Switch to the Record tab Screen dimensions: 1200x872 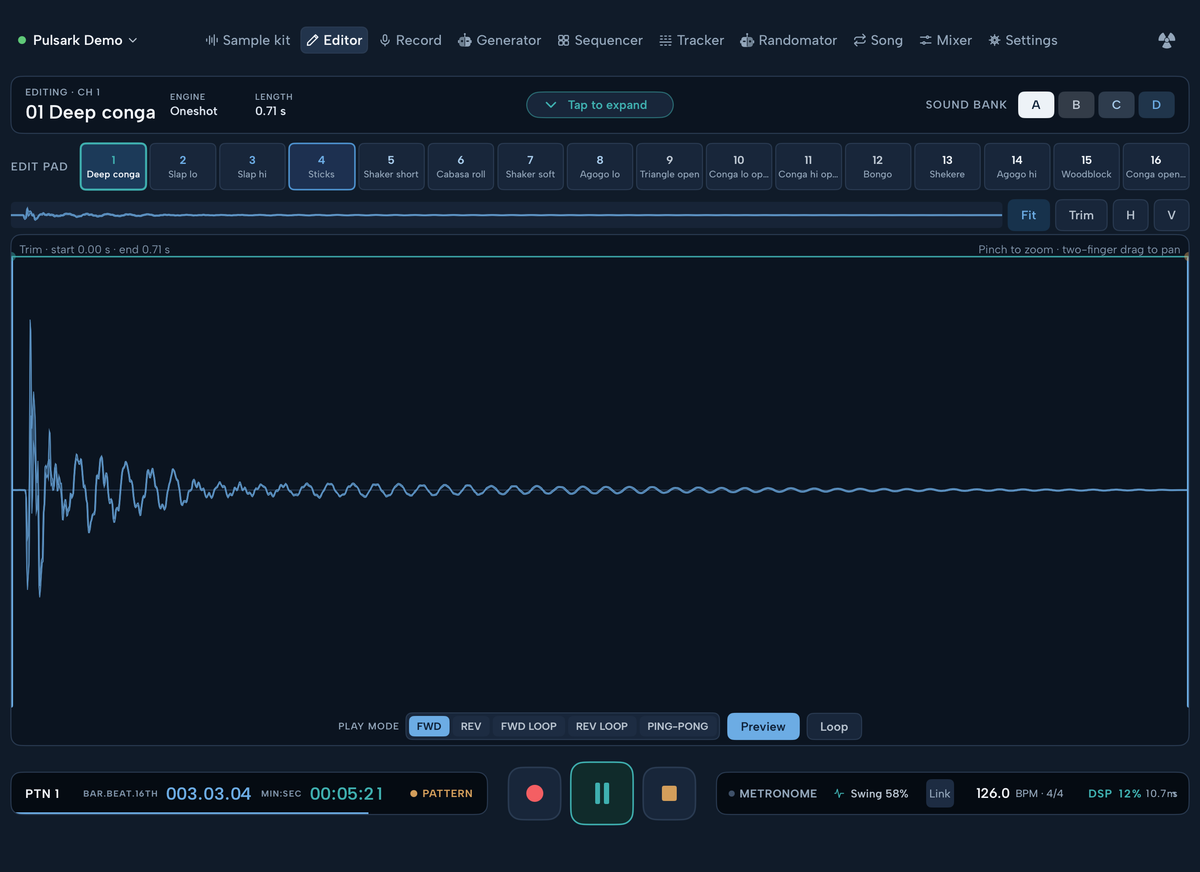coord(410,40)
